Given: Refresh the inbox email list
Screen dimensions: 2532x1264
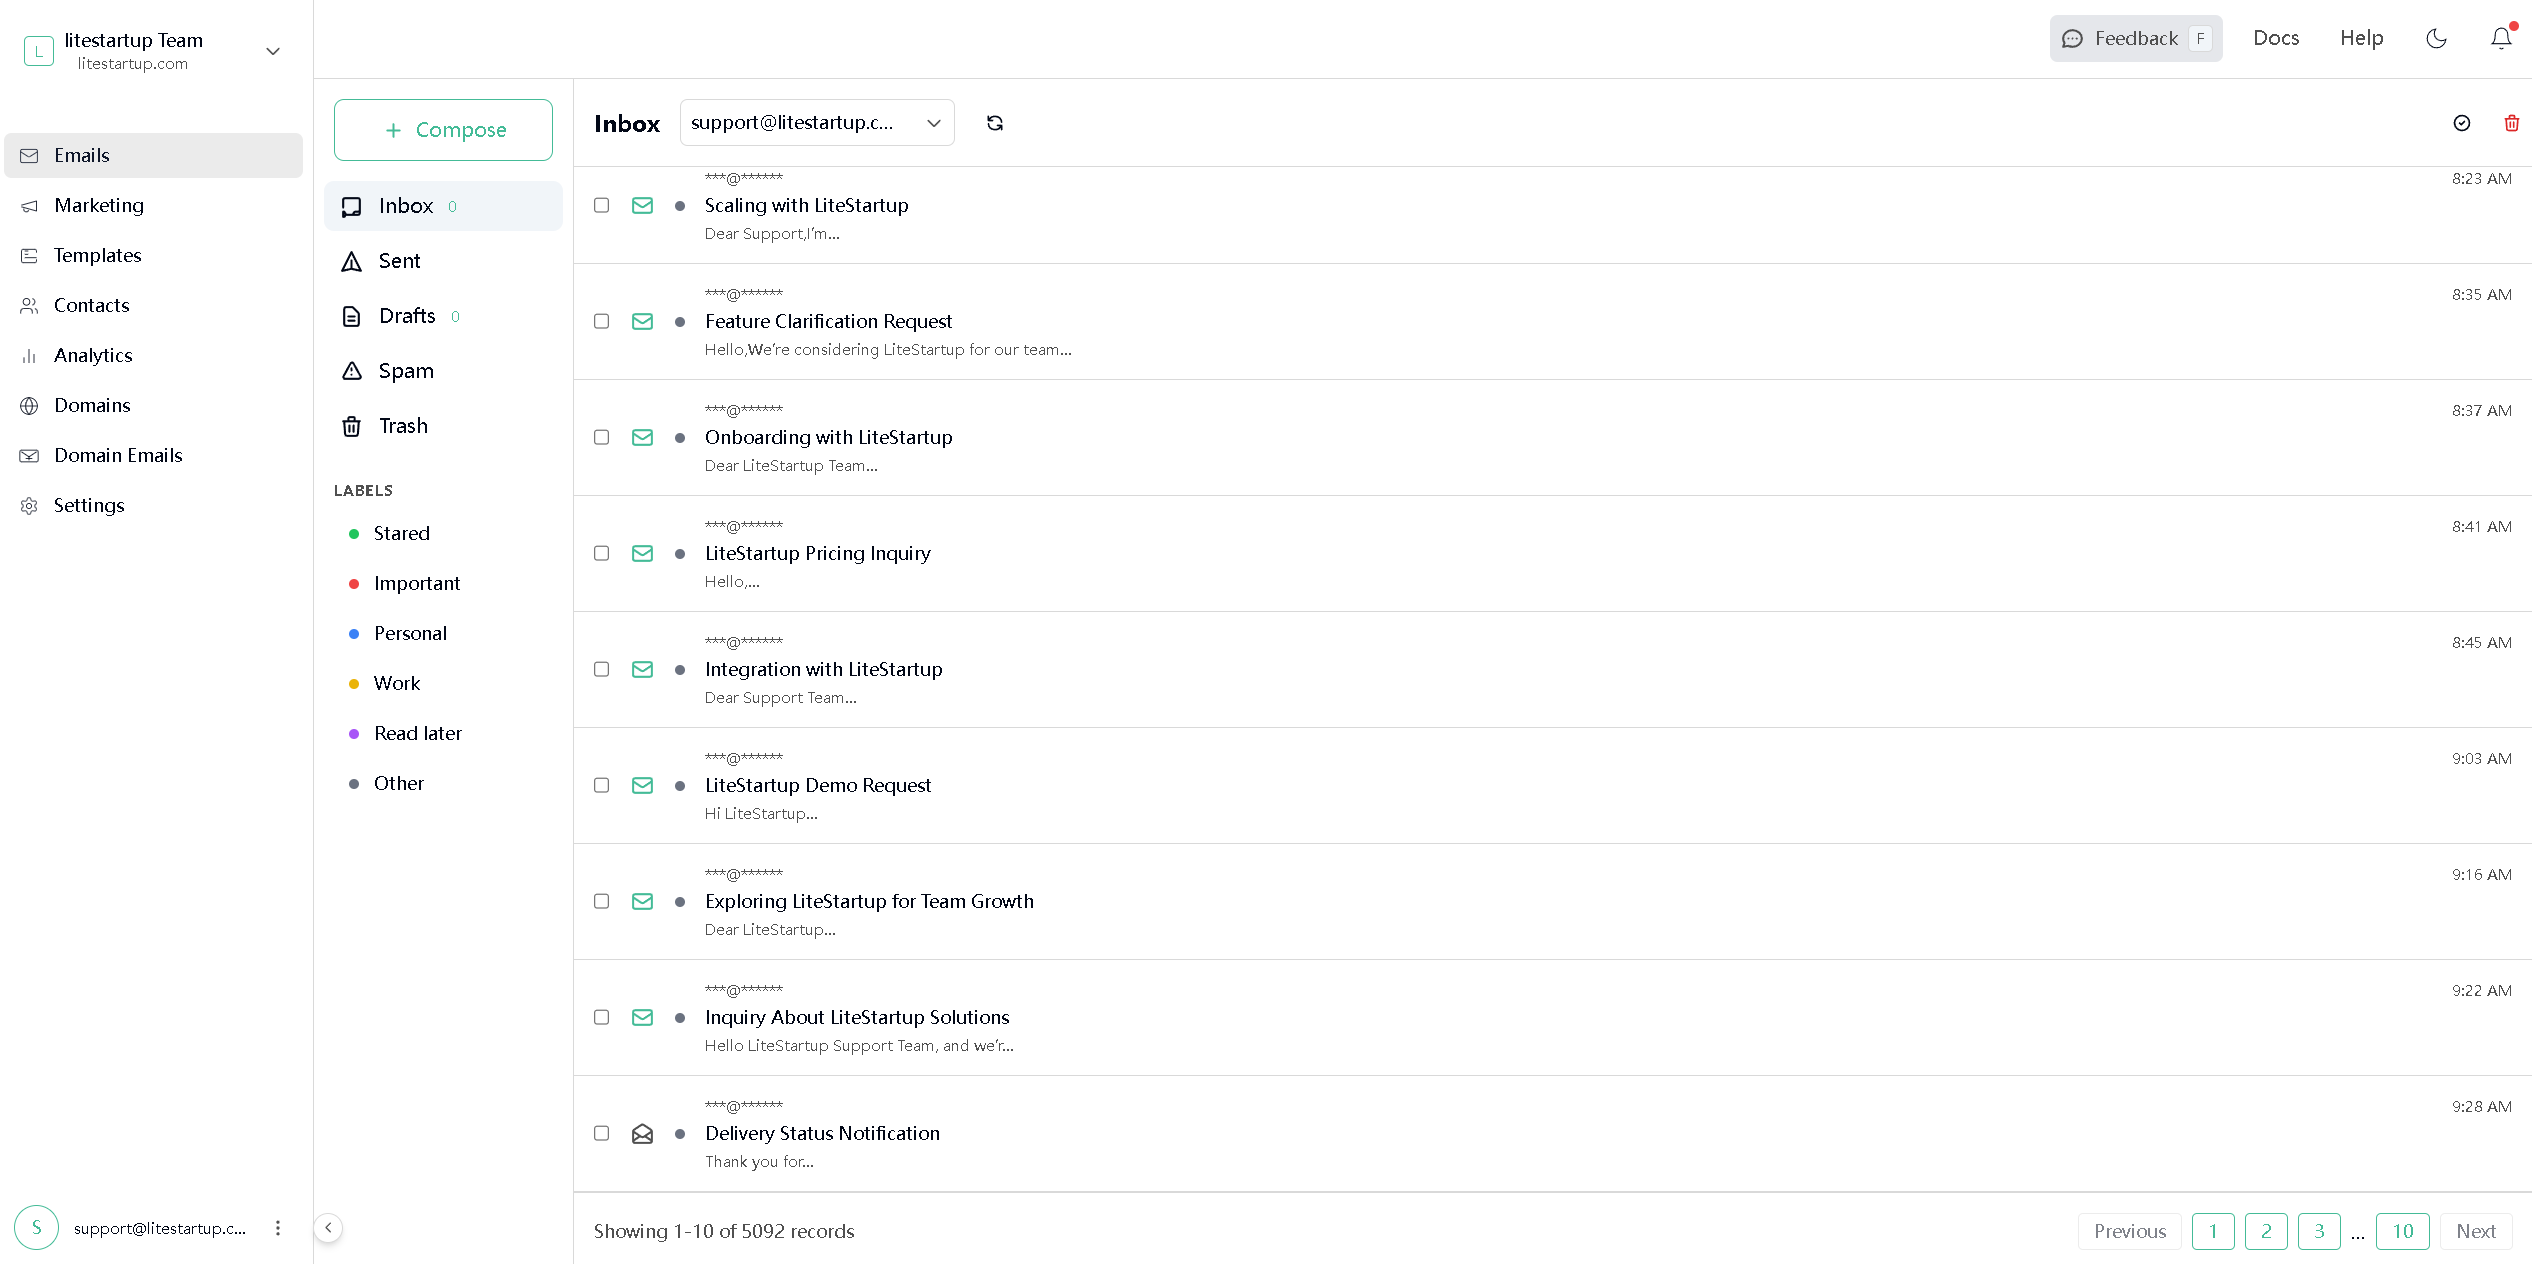Looking at the screenshot, I should [995, 122].
